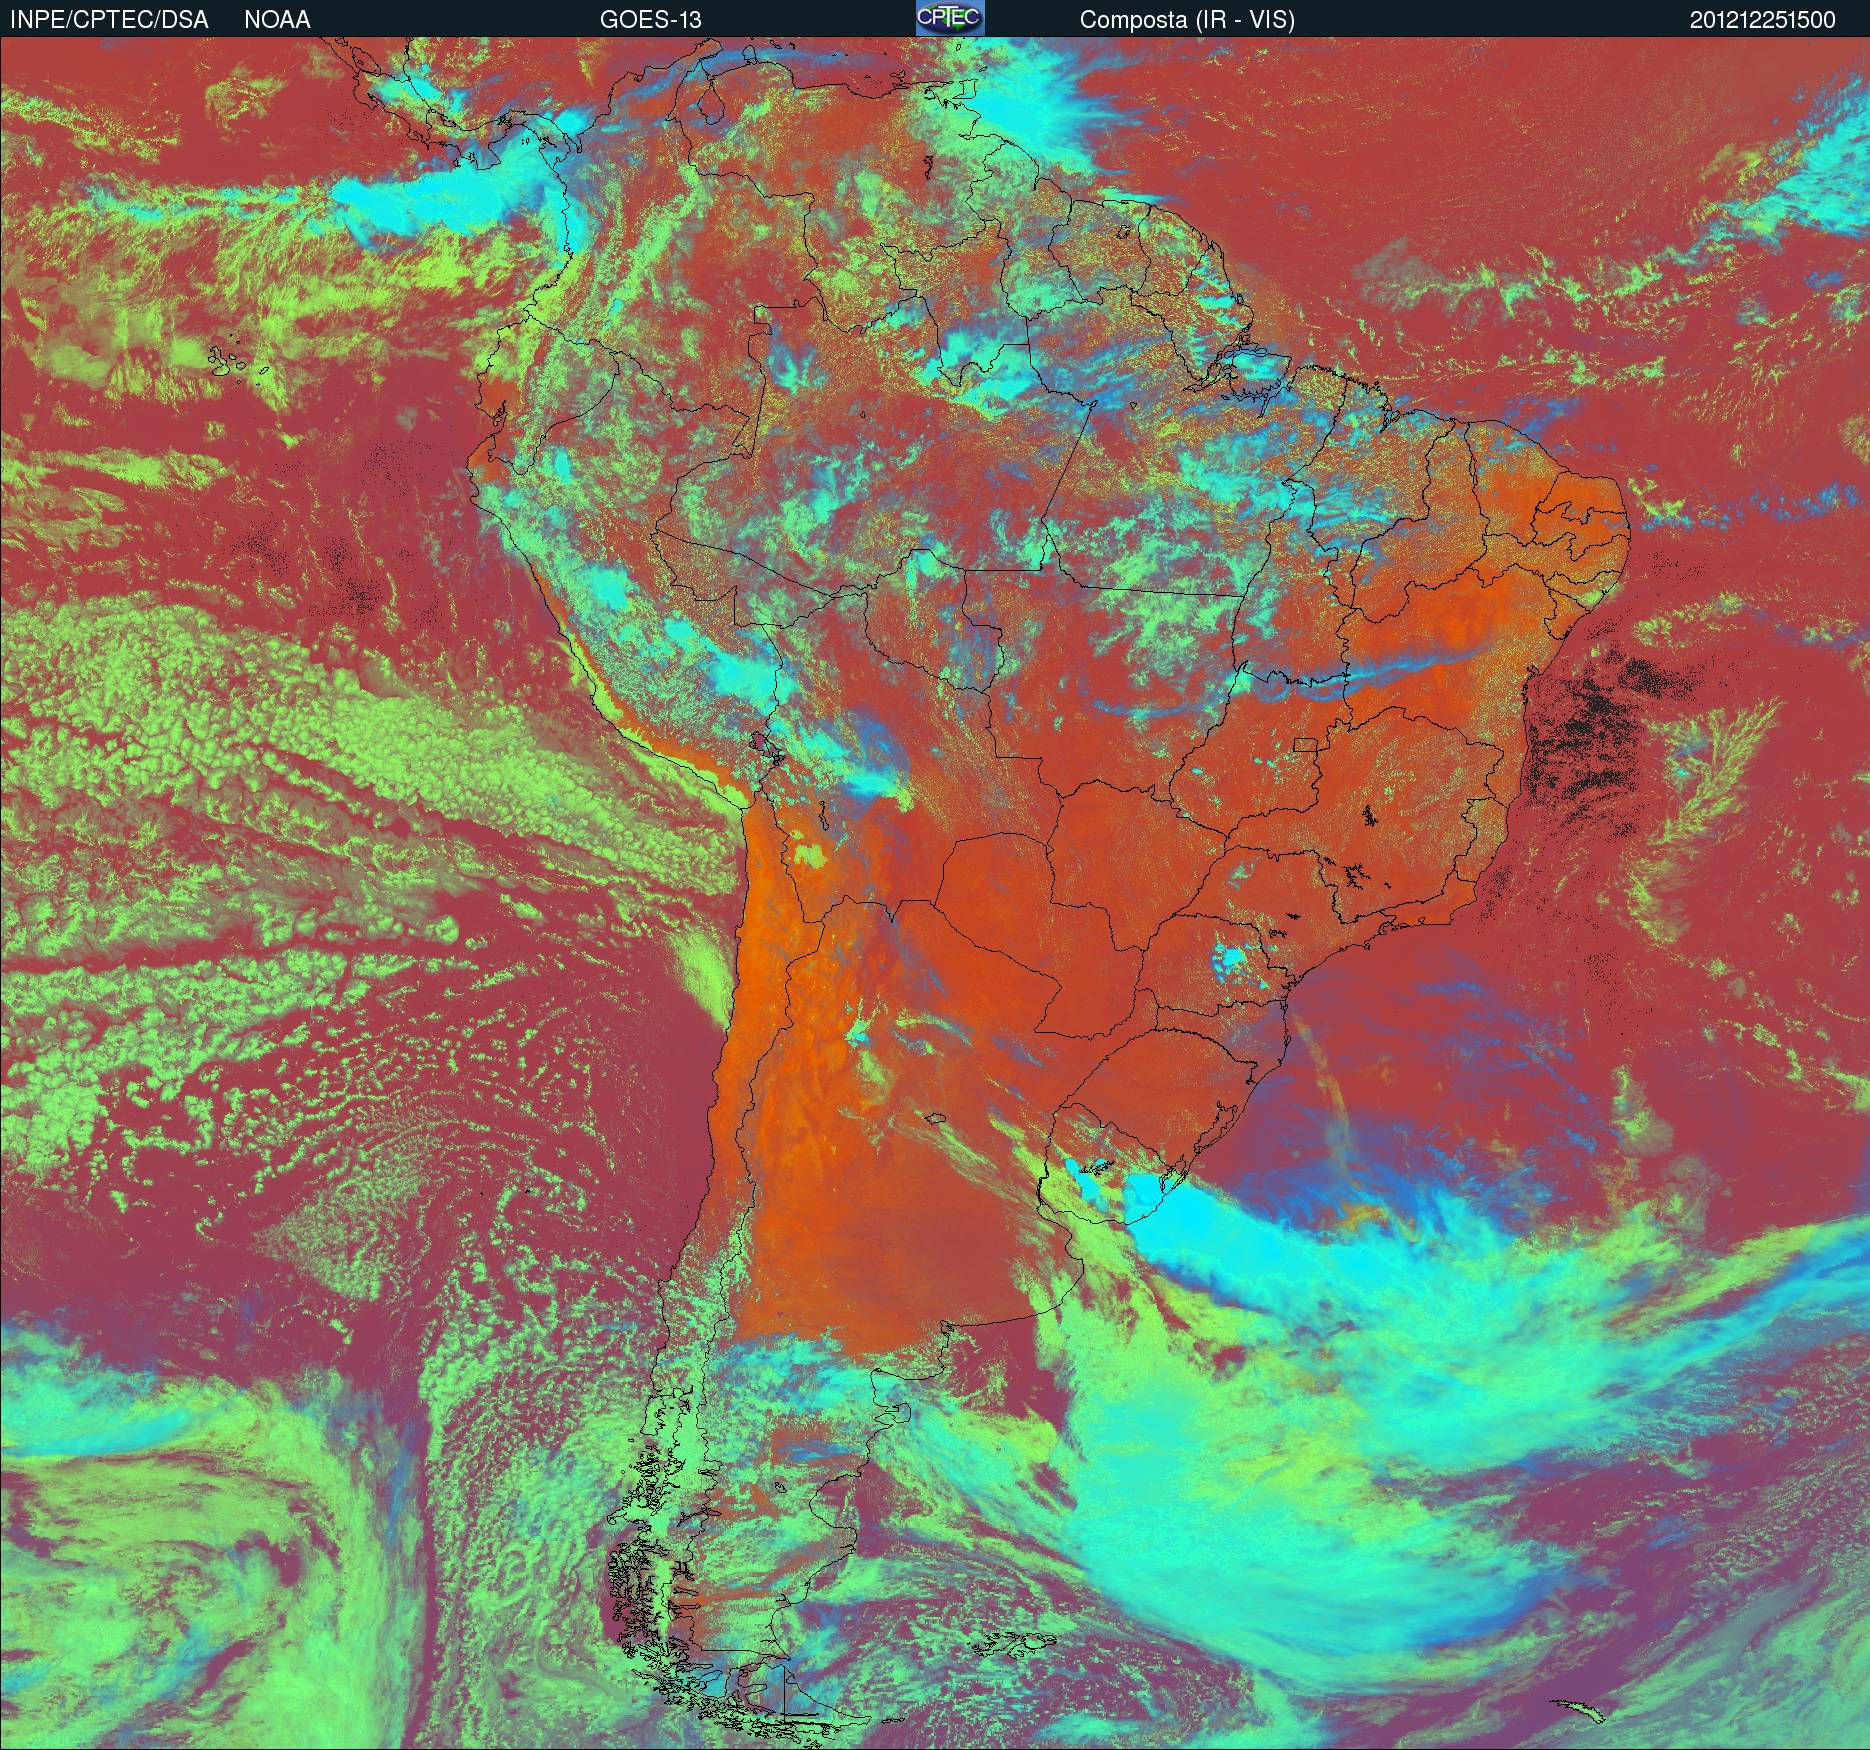Click the NOAA label in the header

277,19
